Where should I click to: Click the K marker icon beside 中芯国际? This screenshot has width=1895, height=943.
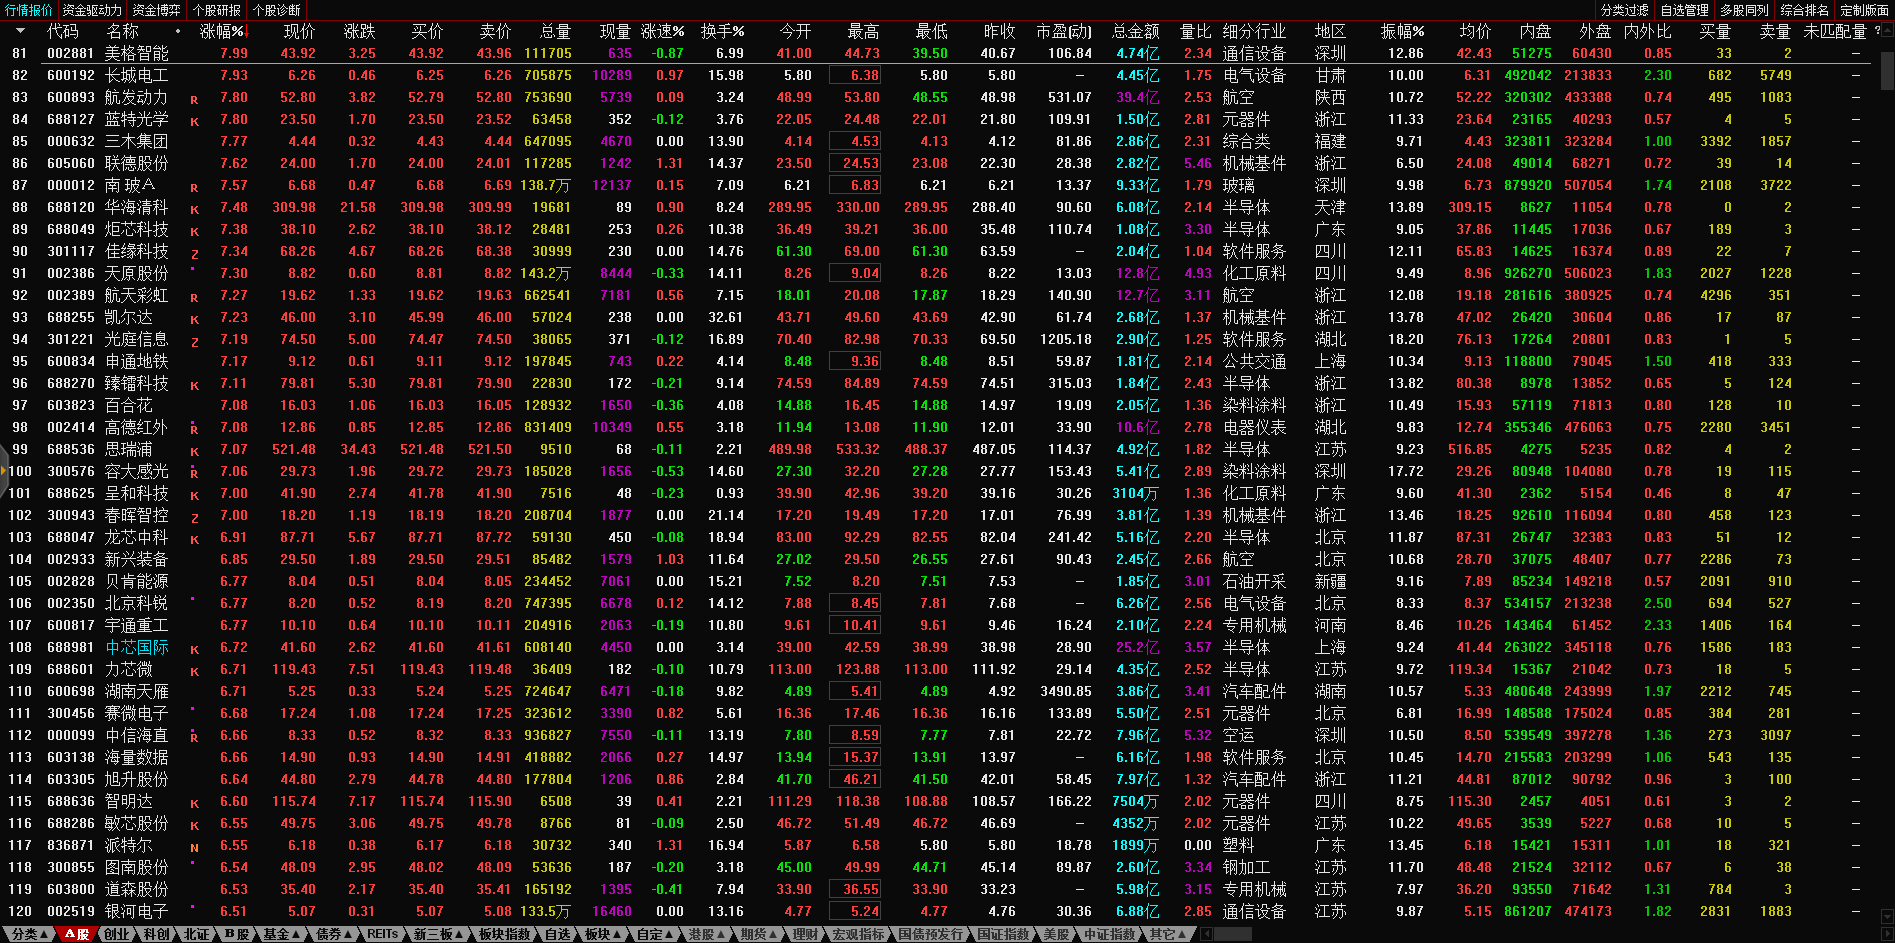point(194,649)
